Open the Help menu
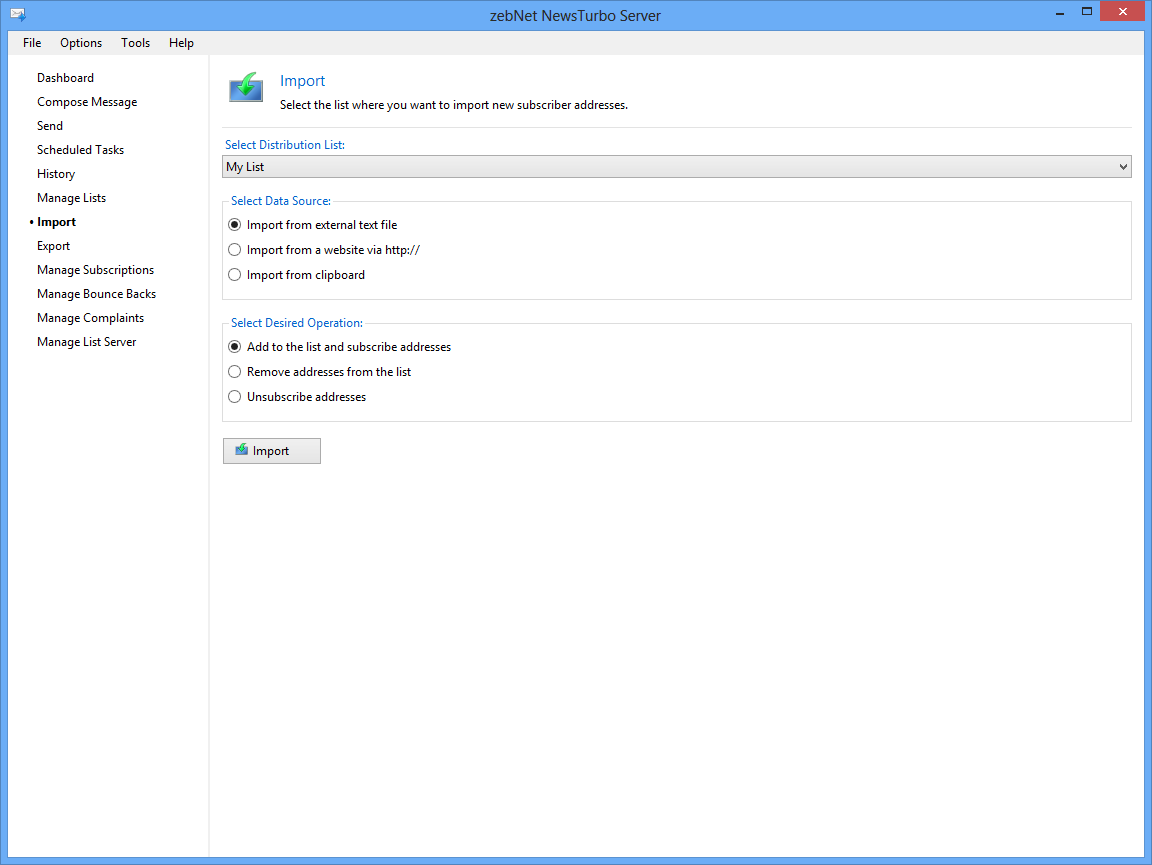Screen dimensions: 1152x865 [x=181, y=43]
